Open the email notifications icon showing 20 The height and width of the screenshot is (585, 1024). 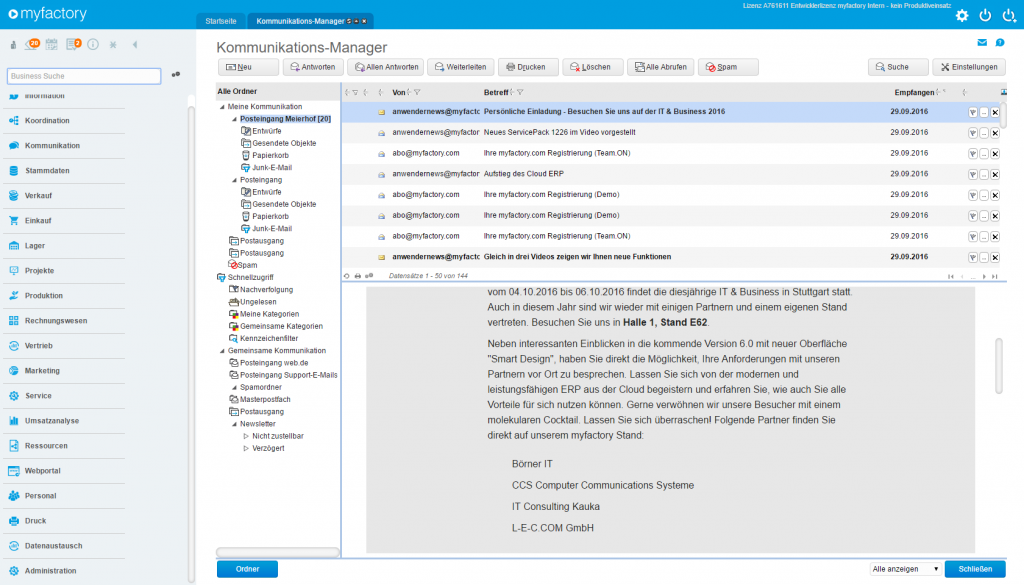pyautogui.click(x=30, y=45)
